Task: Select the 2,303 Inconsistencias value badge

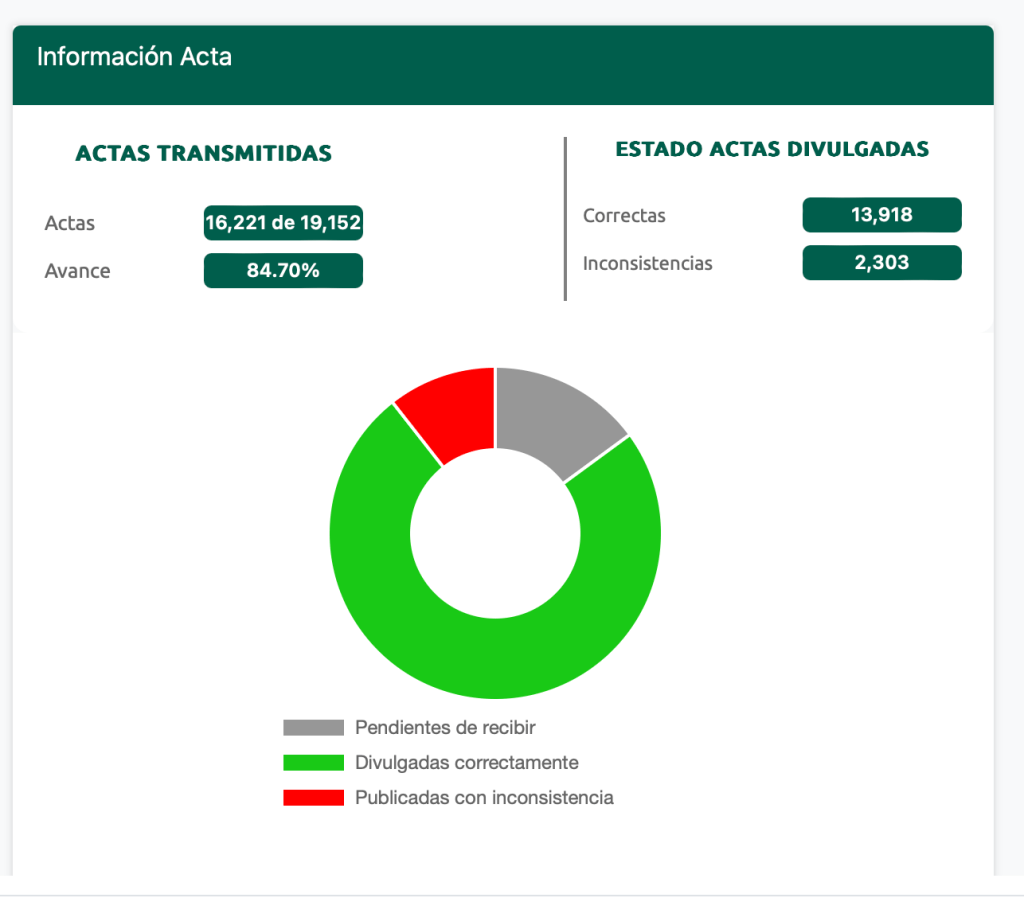Action: (881, 263)
